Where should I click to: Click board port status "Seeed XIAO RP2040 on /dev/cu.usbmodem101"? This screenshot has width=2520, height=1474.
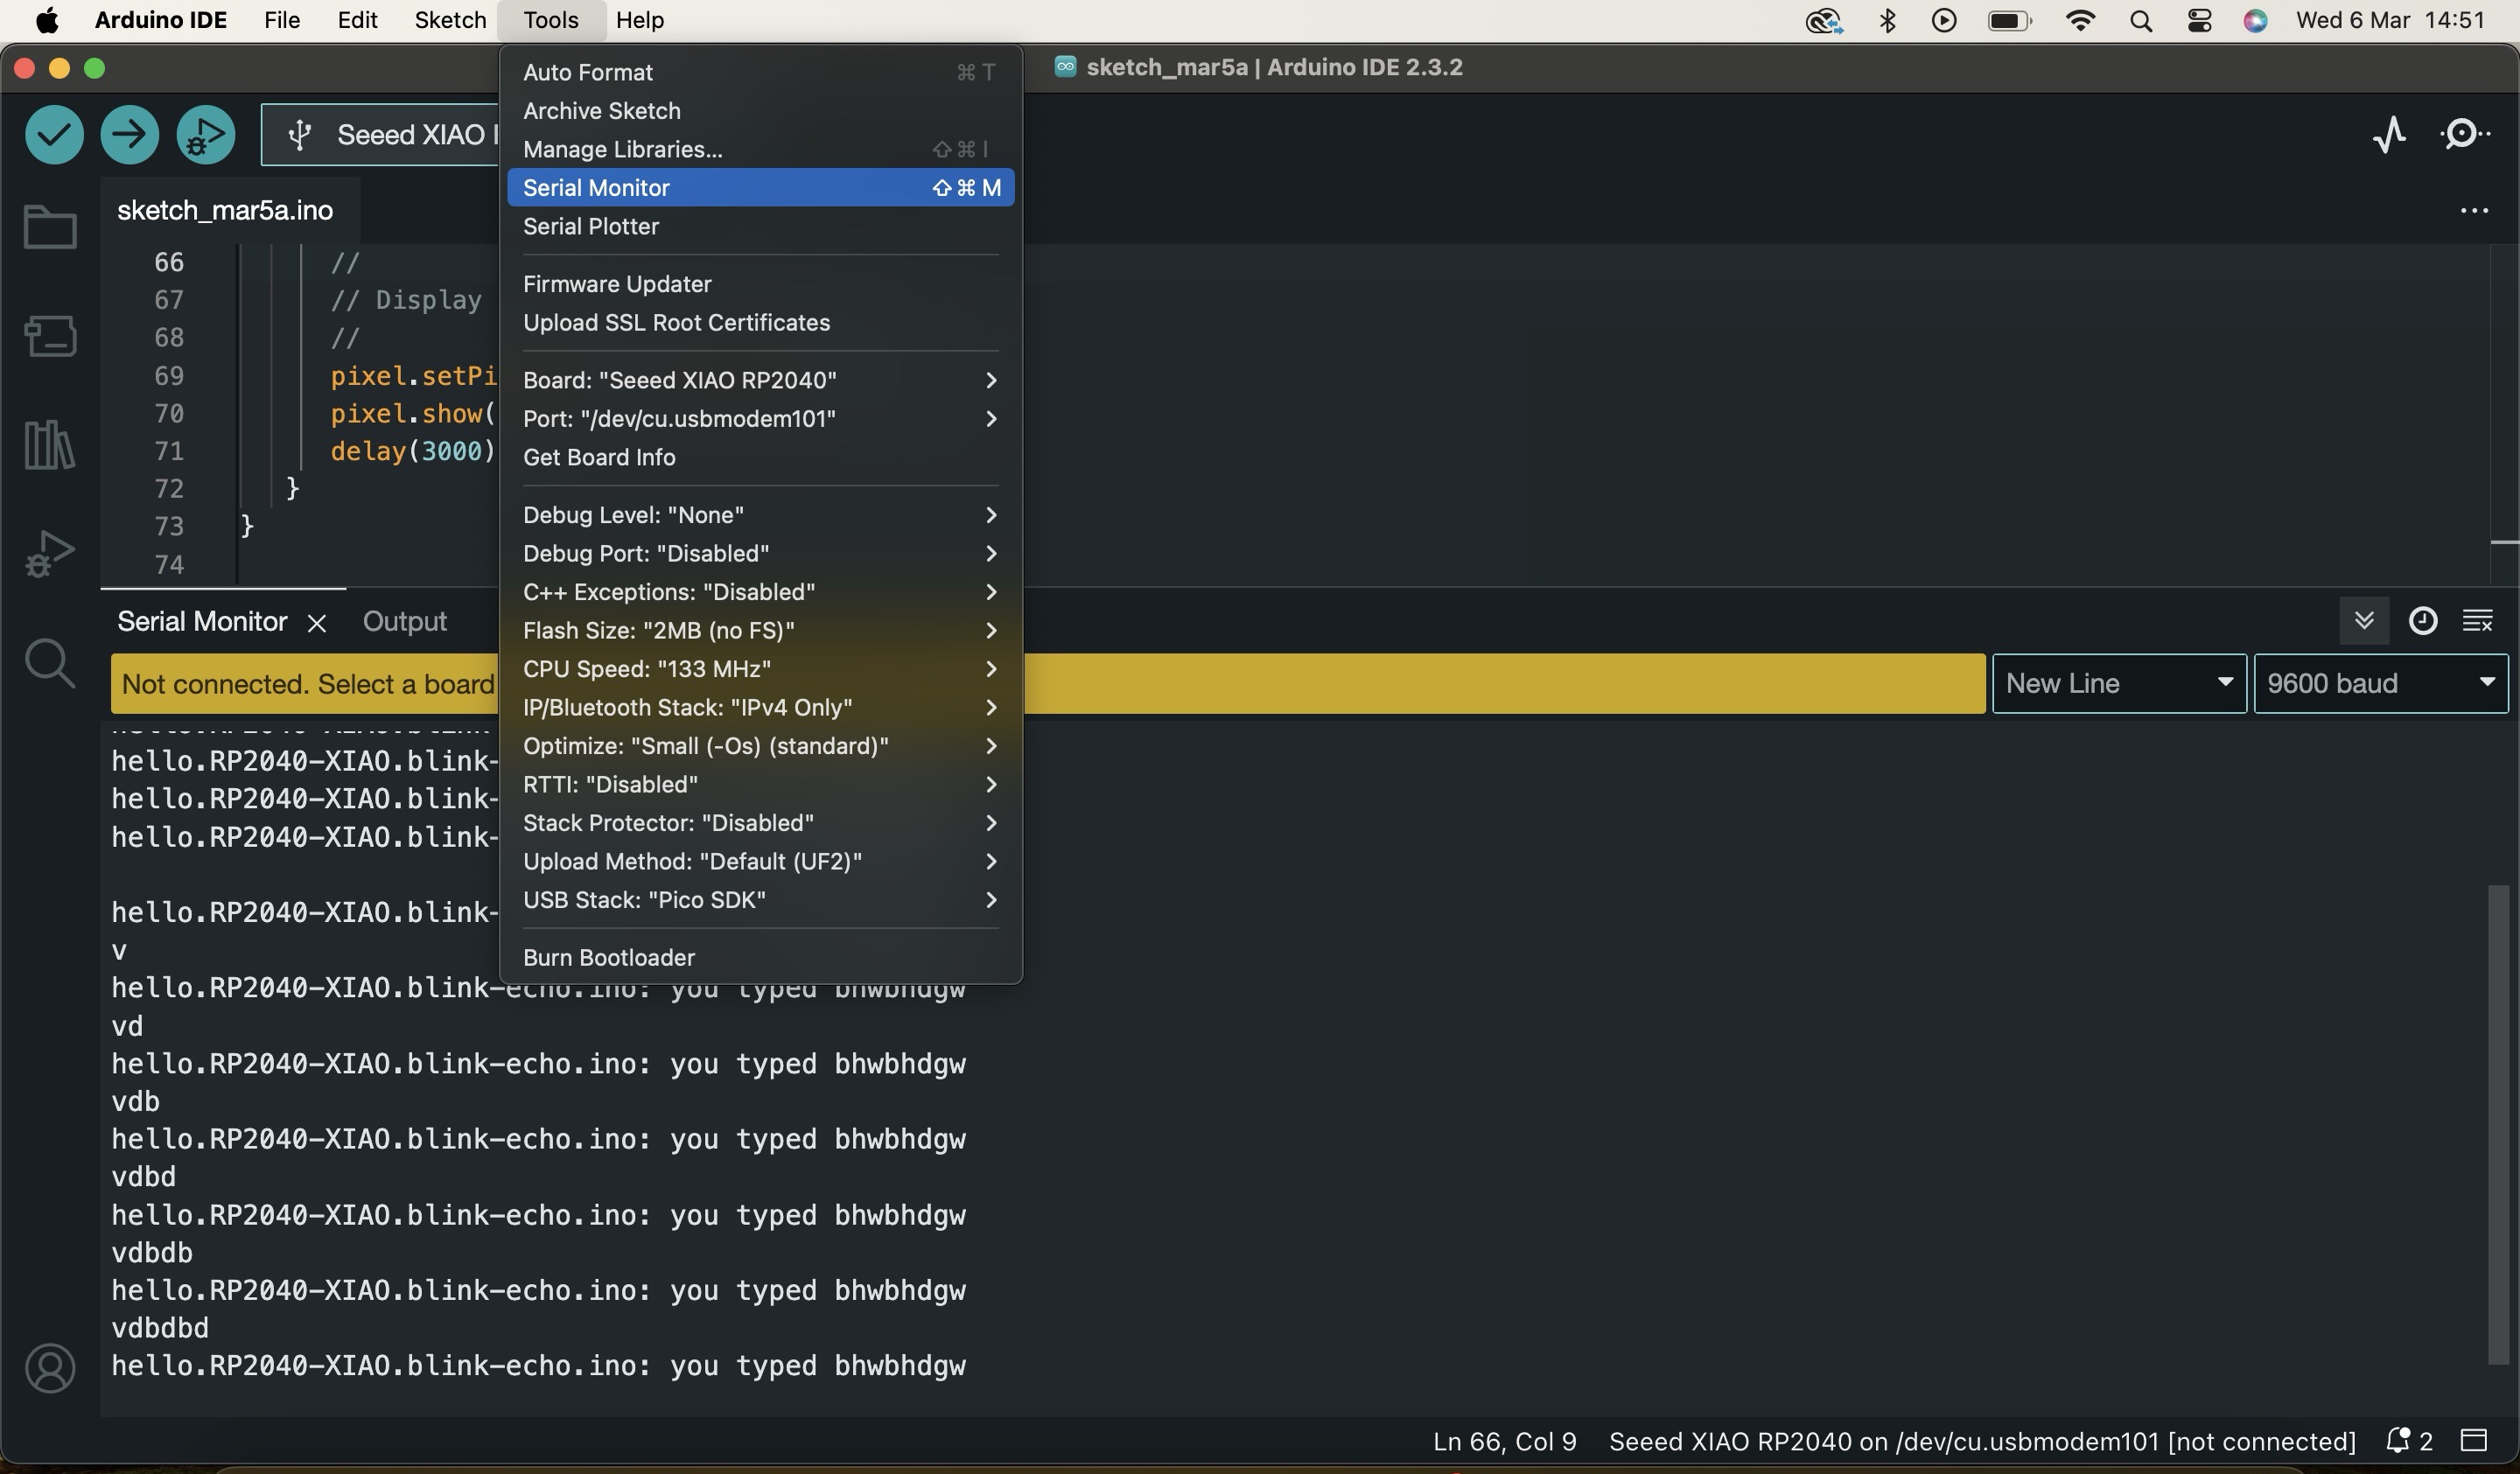click(1982, 1441)
